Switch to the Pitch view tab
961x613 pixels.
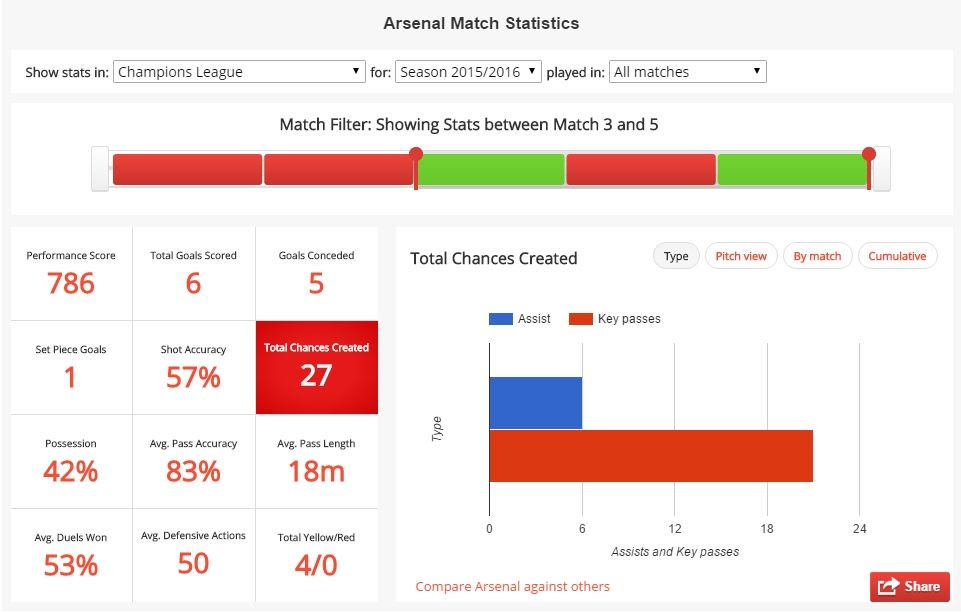(741, 256)
